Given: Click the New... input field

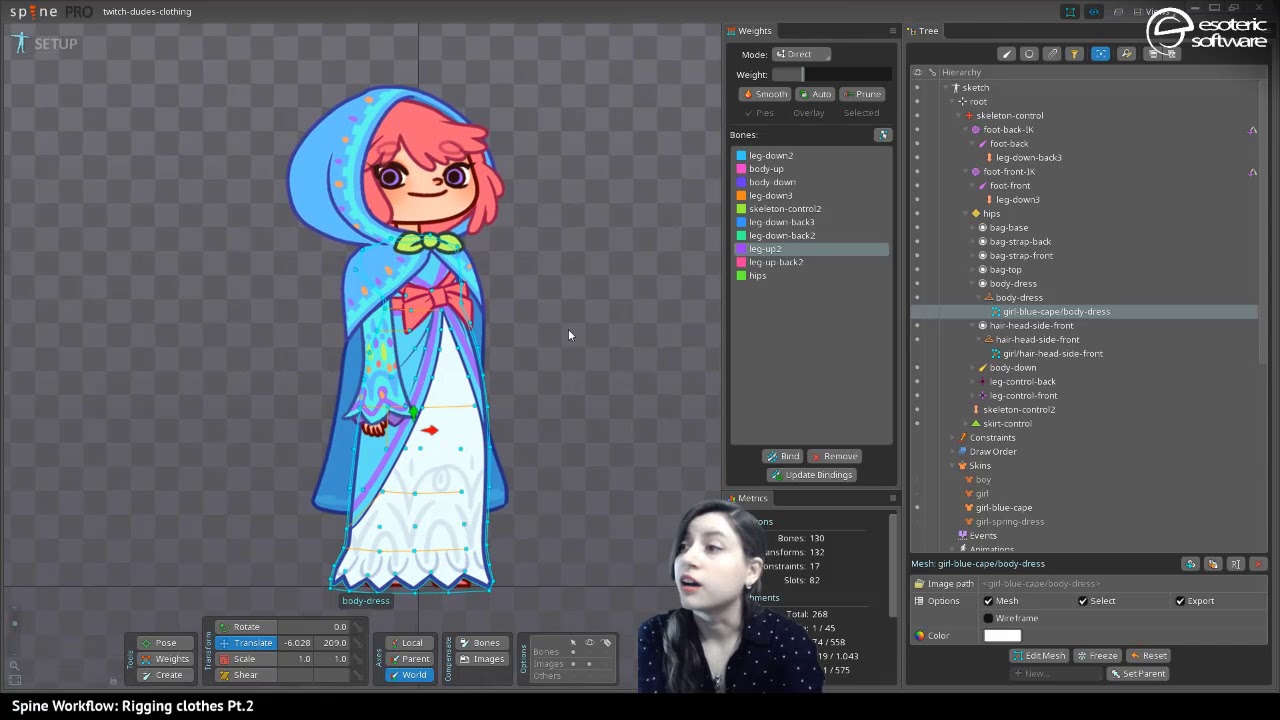Looking at the screenshot, I should click(1056, 674).
